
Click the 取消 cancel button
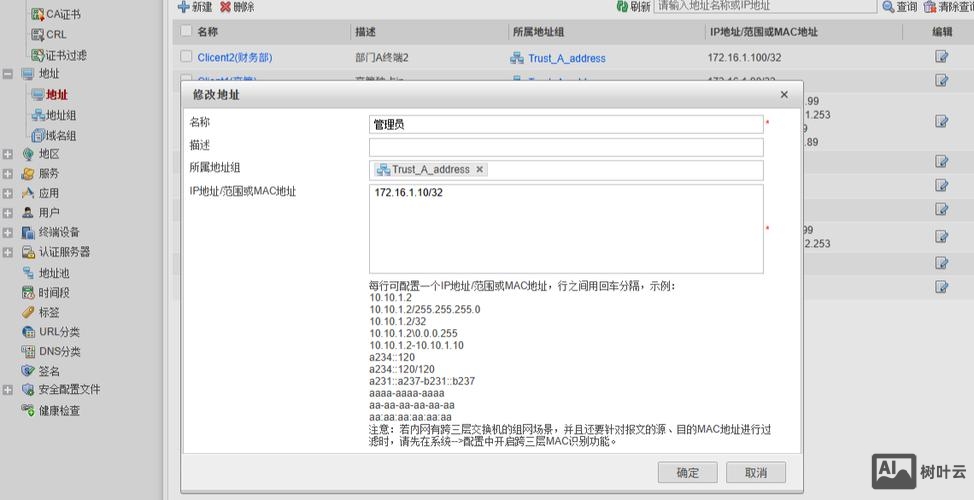[x=756, y=472]
